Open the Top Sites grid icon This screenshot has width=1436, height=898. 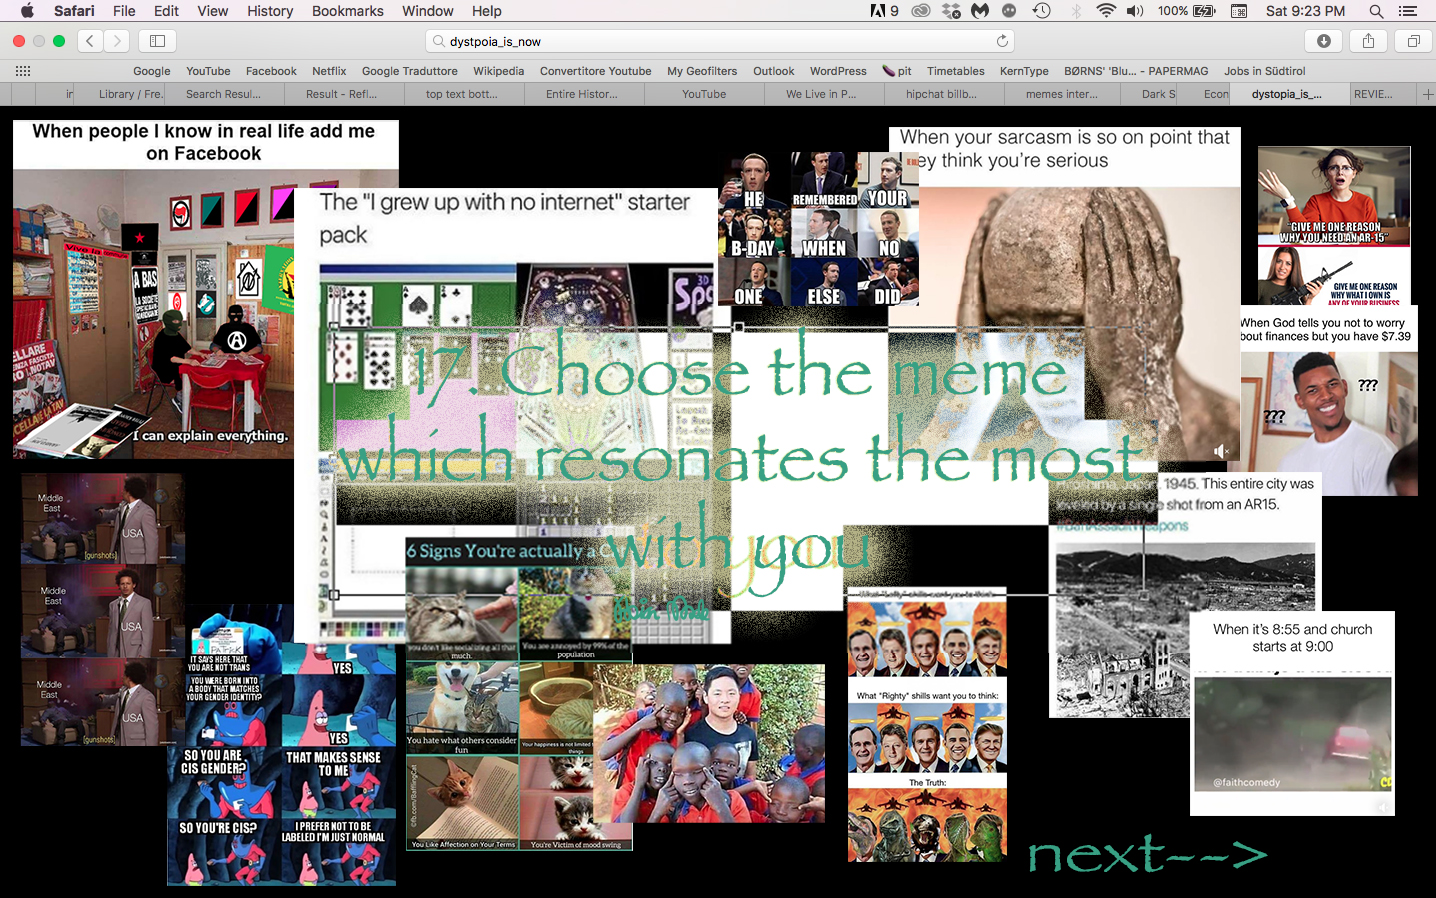tap(22, 71)
